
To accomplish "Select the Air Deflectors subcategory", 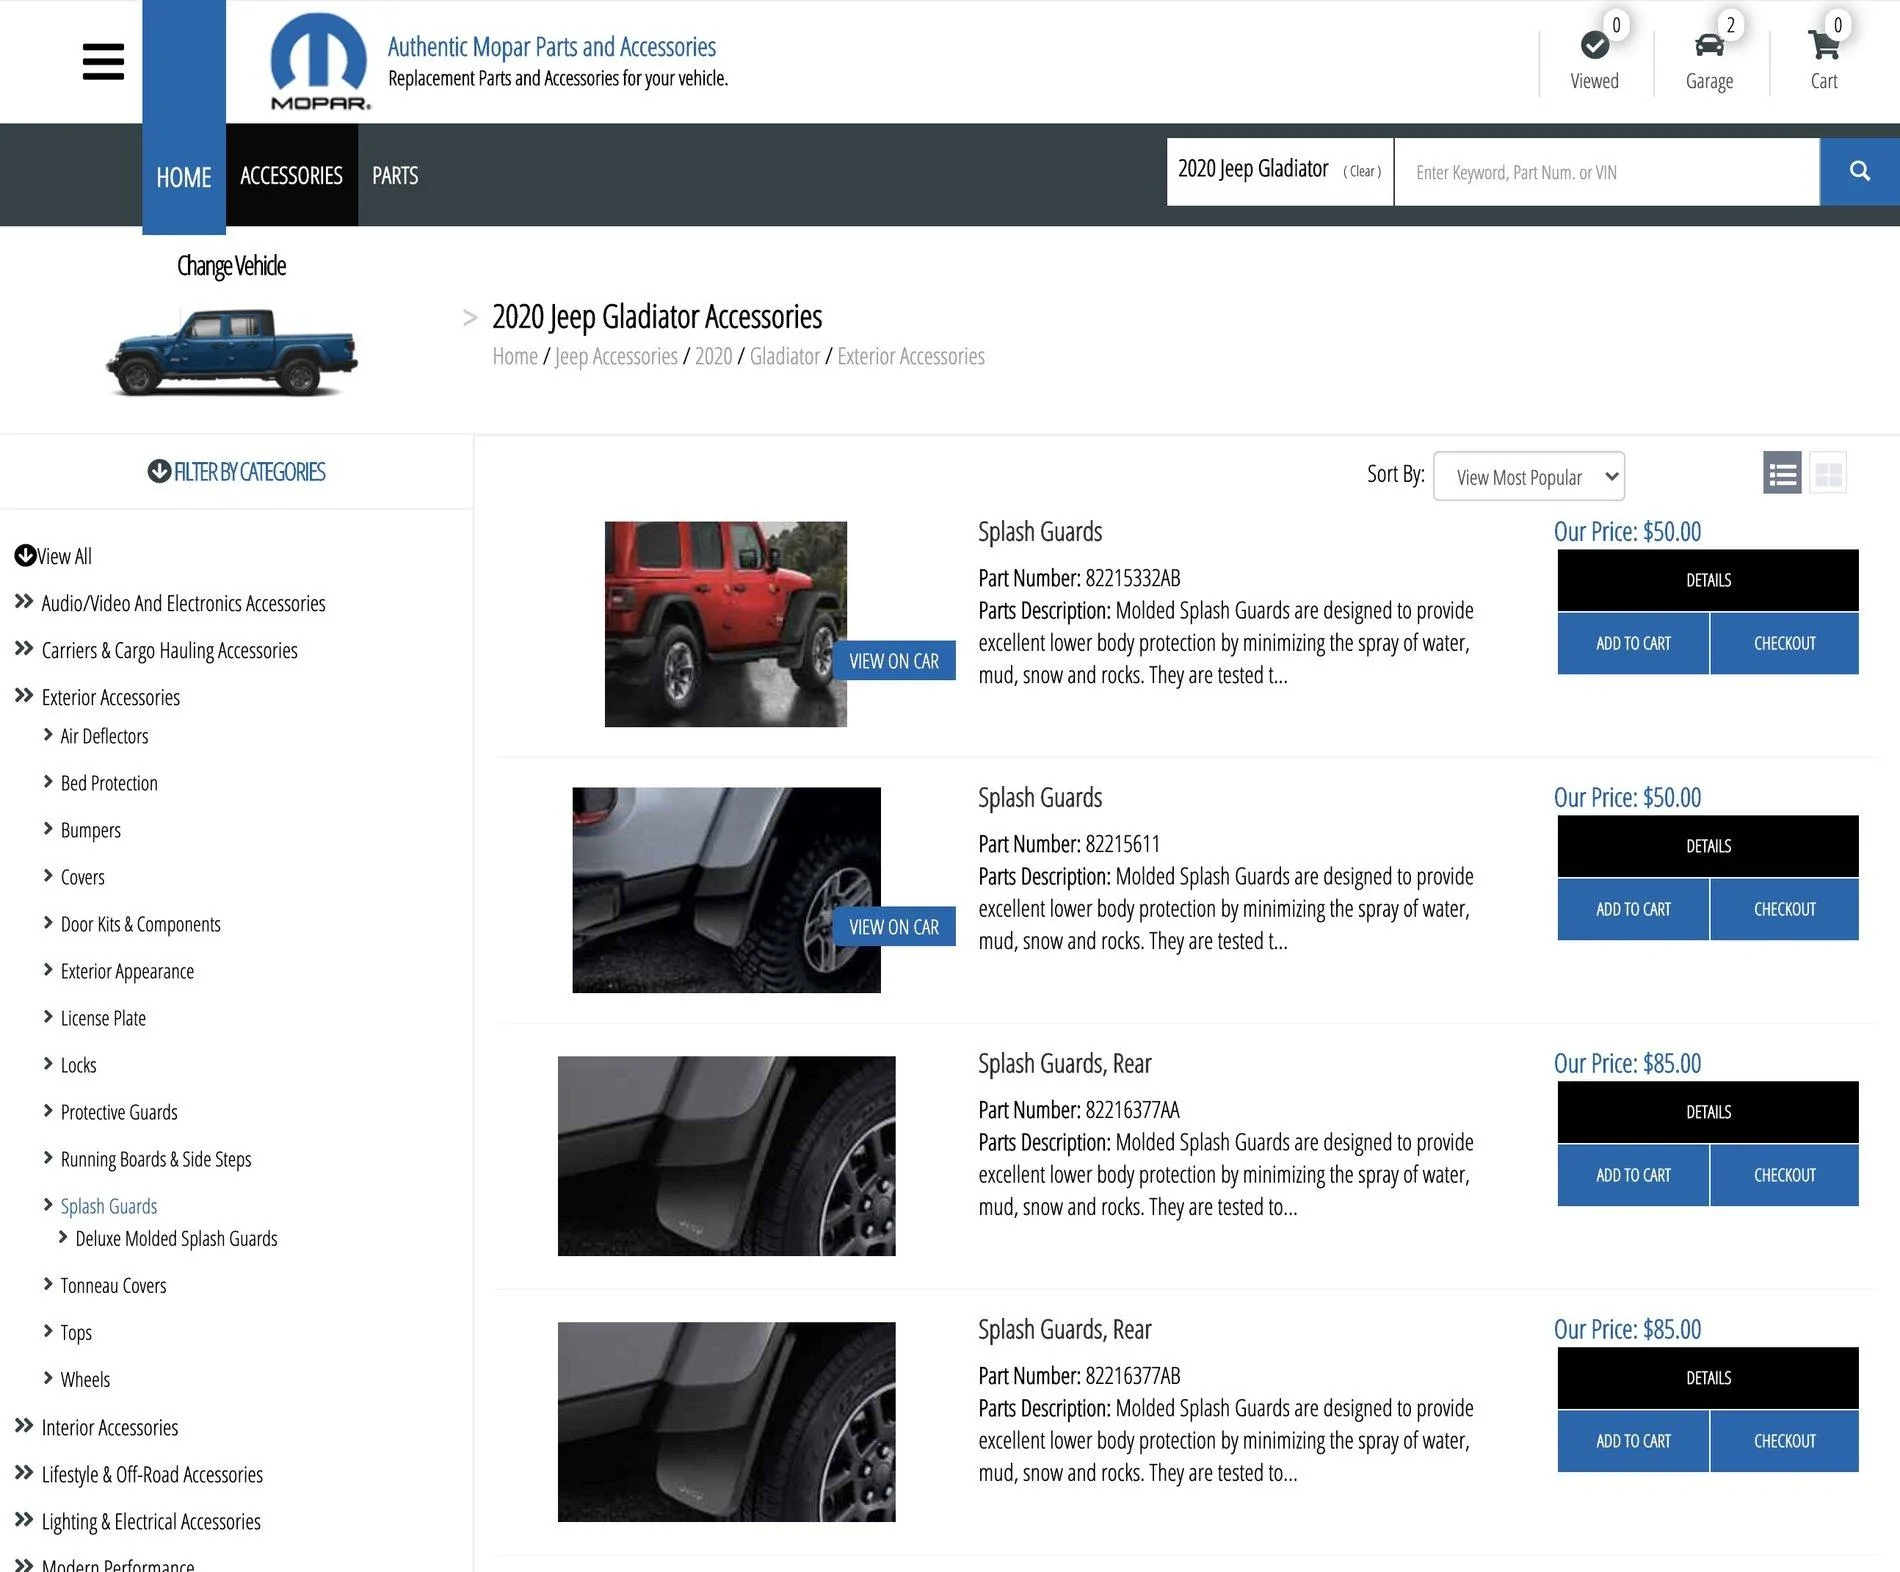I will (x=104, y=736).
